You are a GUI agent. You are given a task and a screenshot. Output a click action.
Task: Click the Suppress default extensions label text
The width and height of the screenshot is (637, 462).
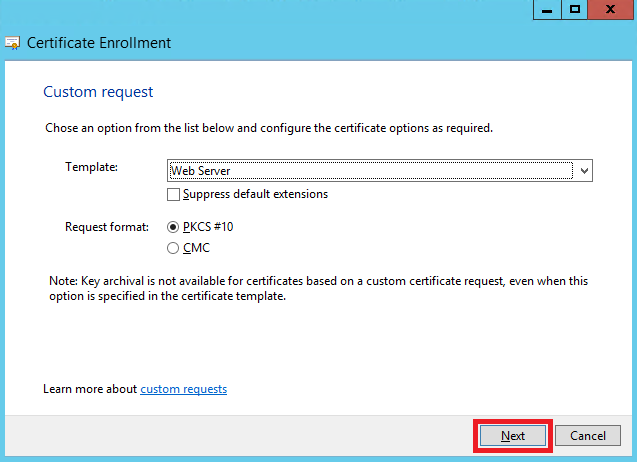[x=255, y=194]
